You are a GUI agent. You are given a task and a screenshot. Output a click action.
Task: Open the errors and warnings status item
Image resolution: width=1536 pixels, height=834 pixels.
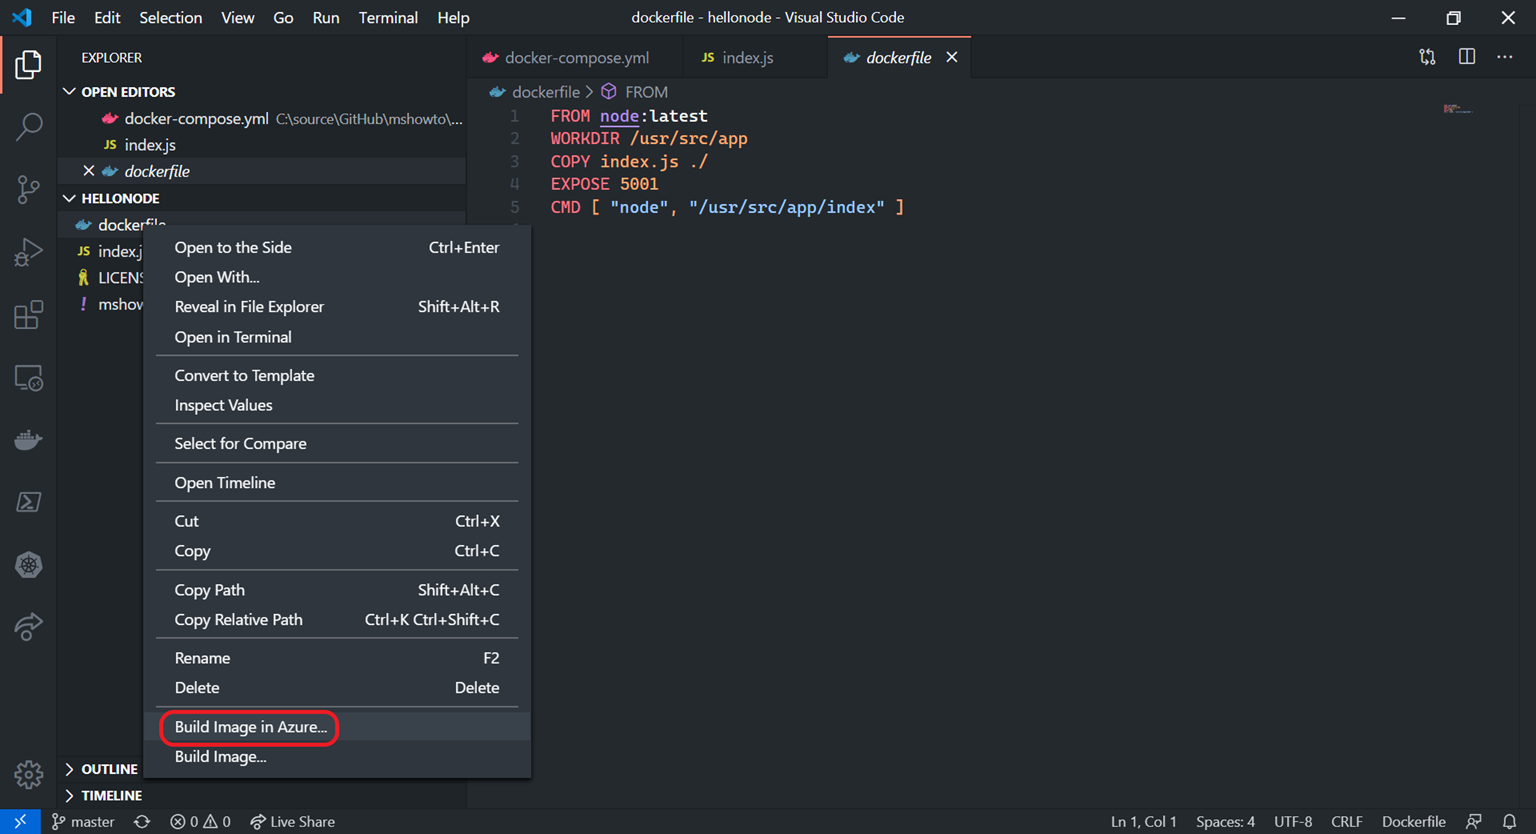[x=200, y=821]
